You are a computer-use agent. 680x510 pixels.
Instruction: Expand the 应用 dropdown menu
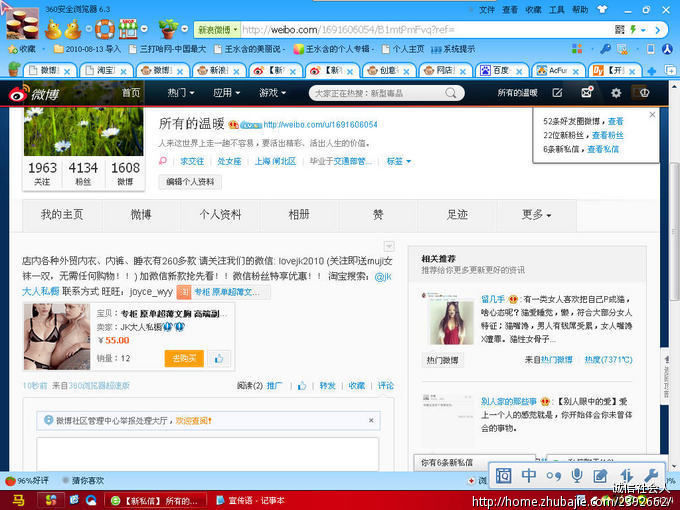226,93
